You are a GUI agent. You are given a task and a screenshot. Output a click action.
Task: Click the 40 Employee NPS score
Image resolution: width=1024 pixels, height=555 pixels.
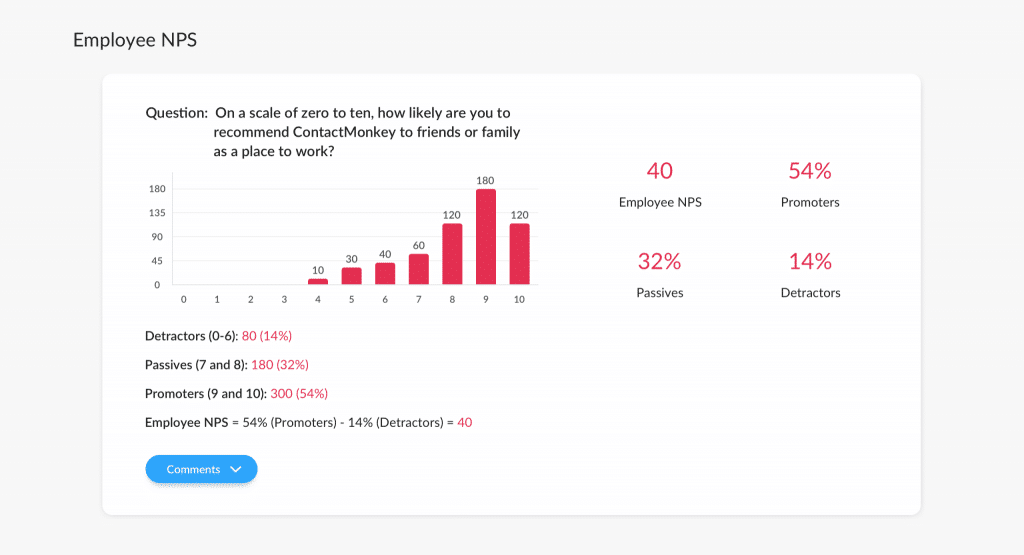coord(660,171)
